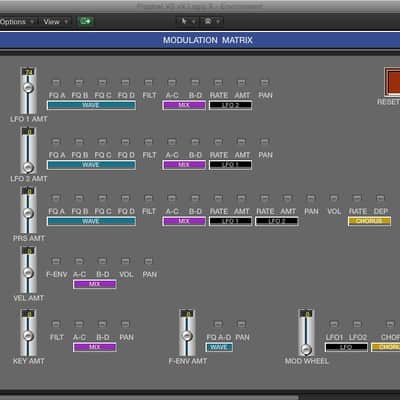The height and width of the screenshot is (400, 400).
Task: Toggle PAN button in KEY AMT section
Action: [125, 324]
